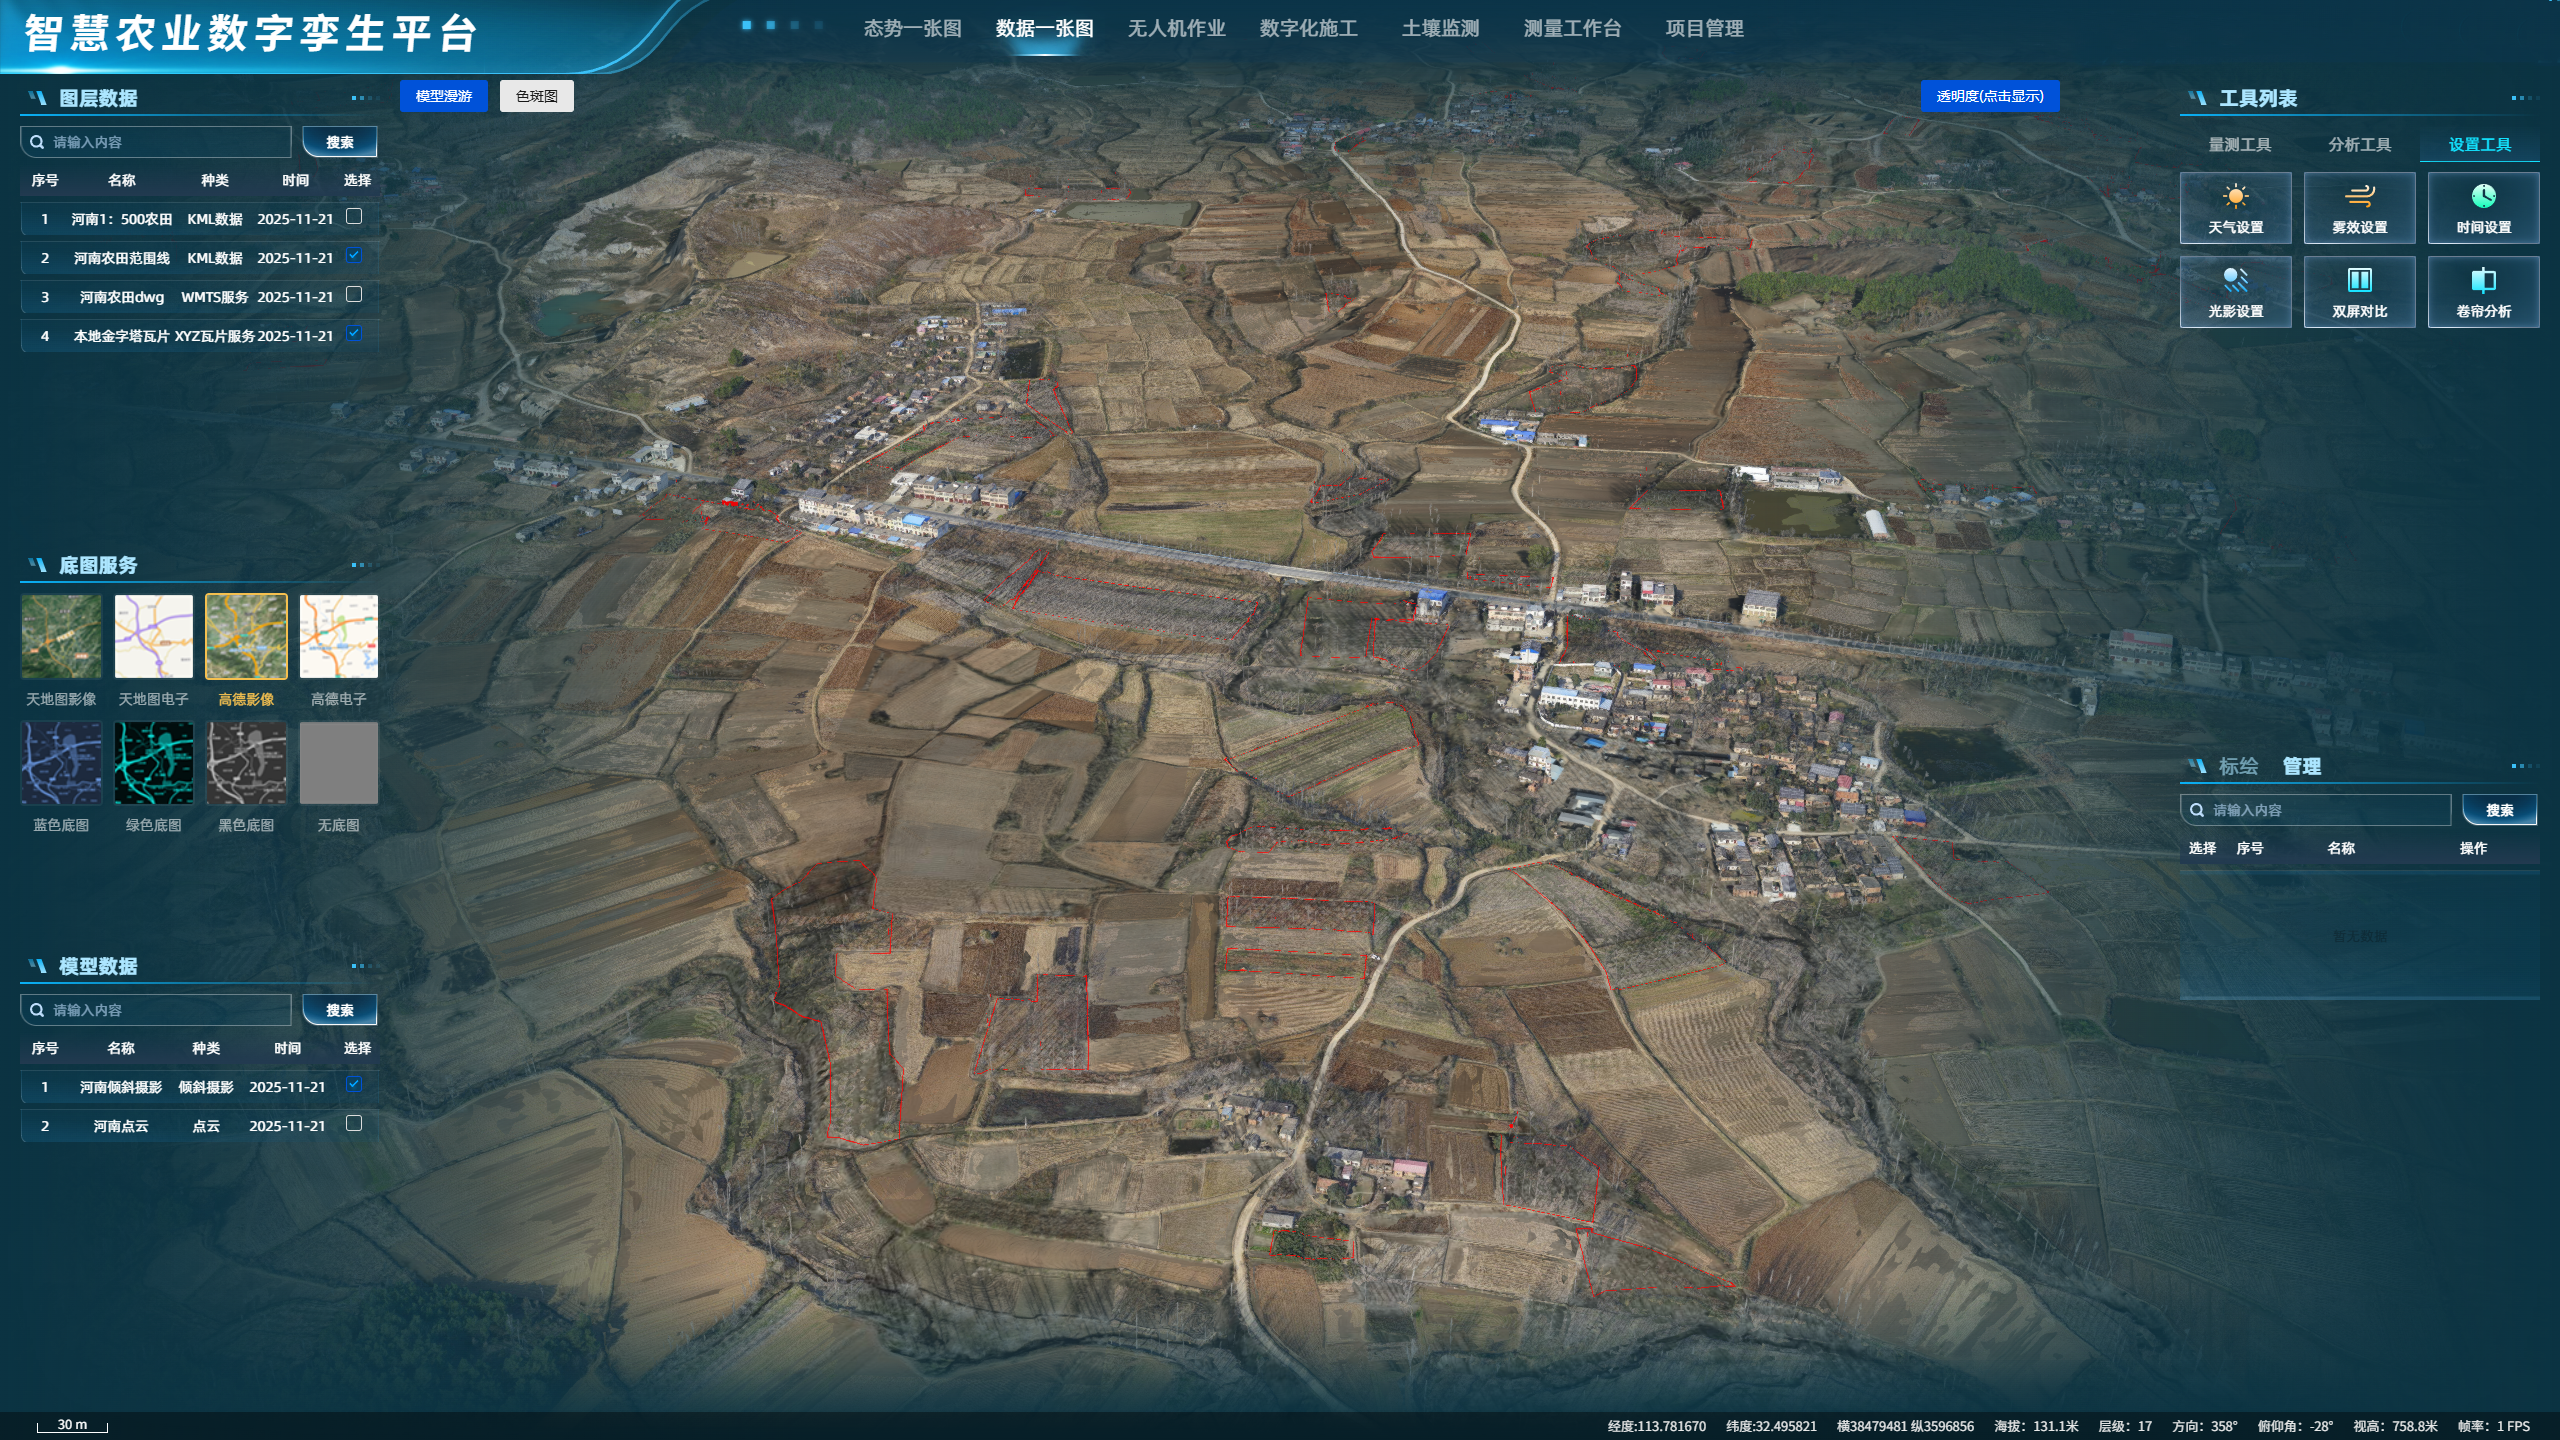Select 高德电子 basemap thumbnail
Viewport: 2560px width, 1440px height.
point(338,637)
